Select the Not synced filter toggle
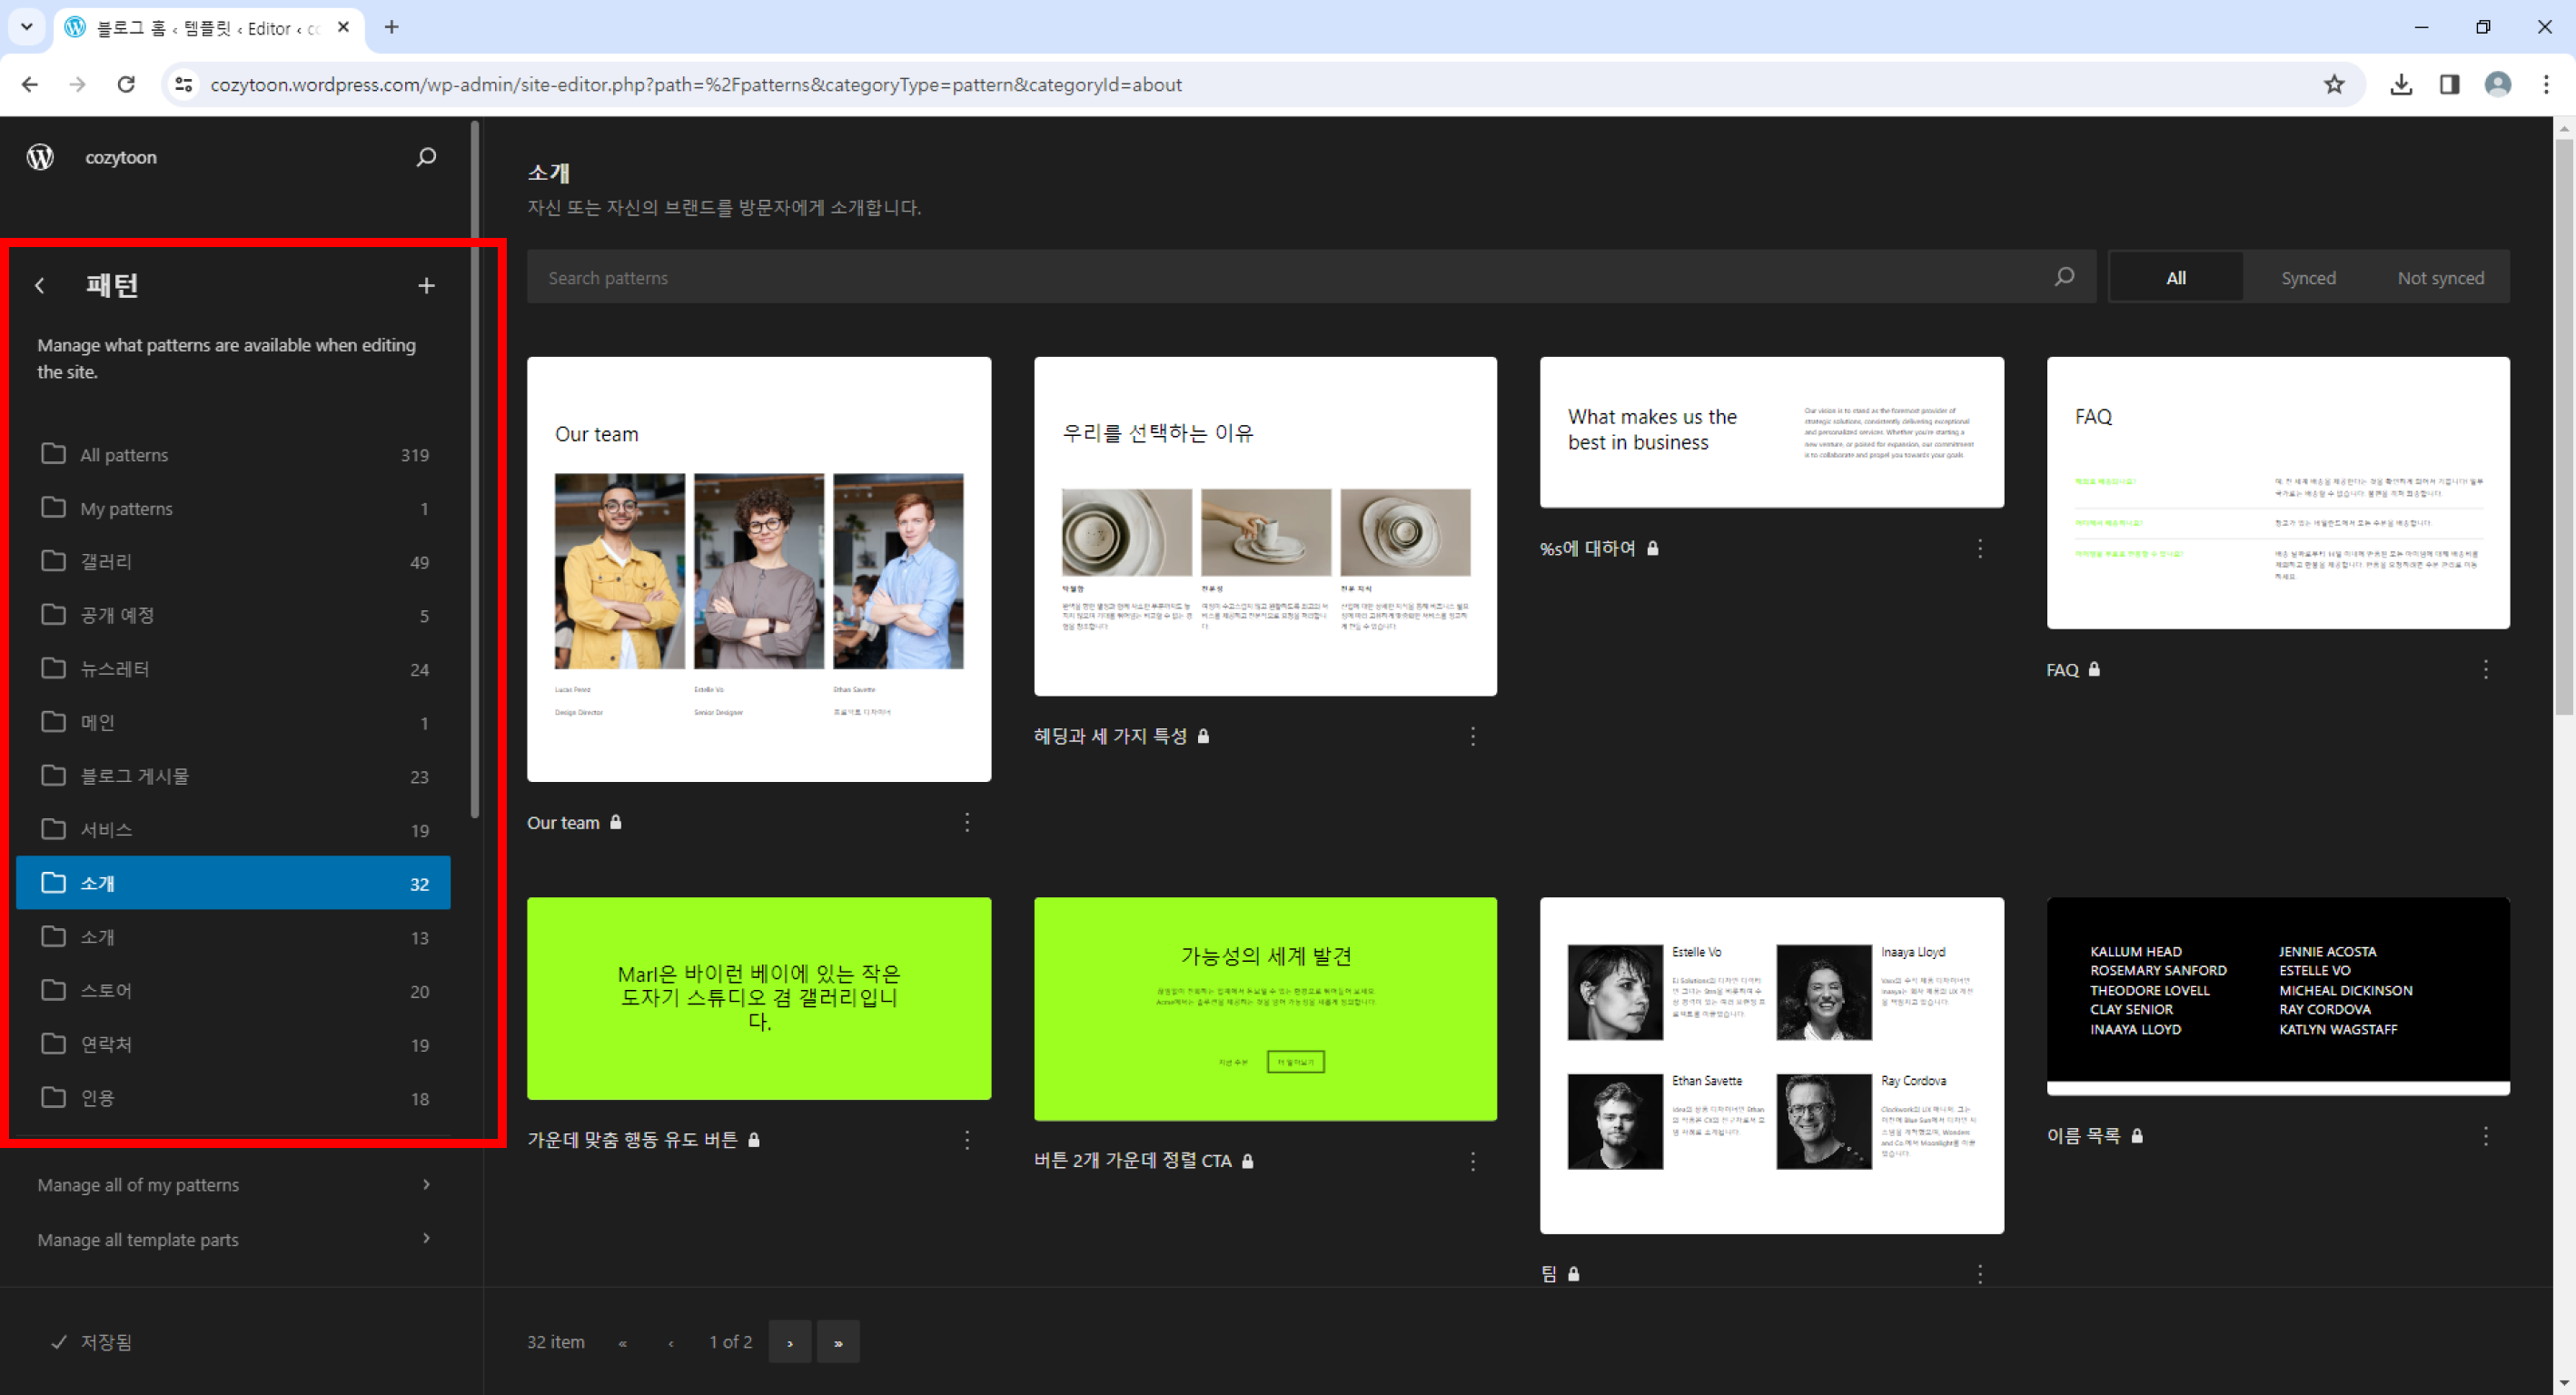This screenshot has width=2576, height=1395. click(2439, 278)
